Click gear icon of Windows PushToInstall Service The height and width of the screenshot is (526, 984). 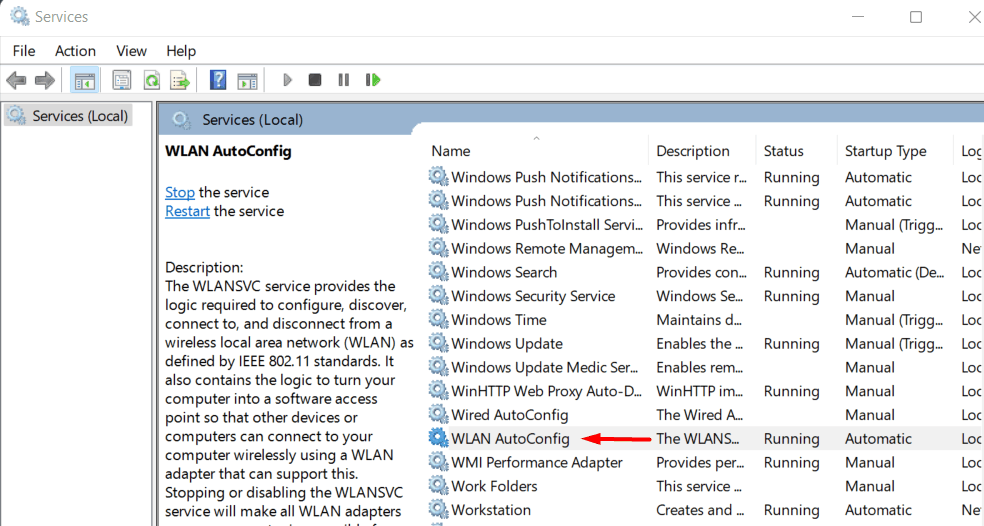[439, 225]
